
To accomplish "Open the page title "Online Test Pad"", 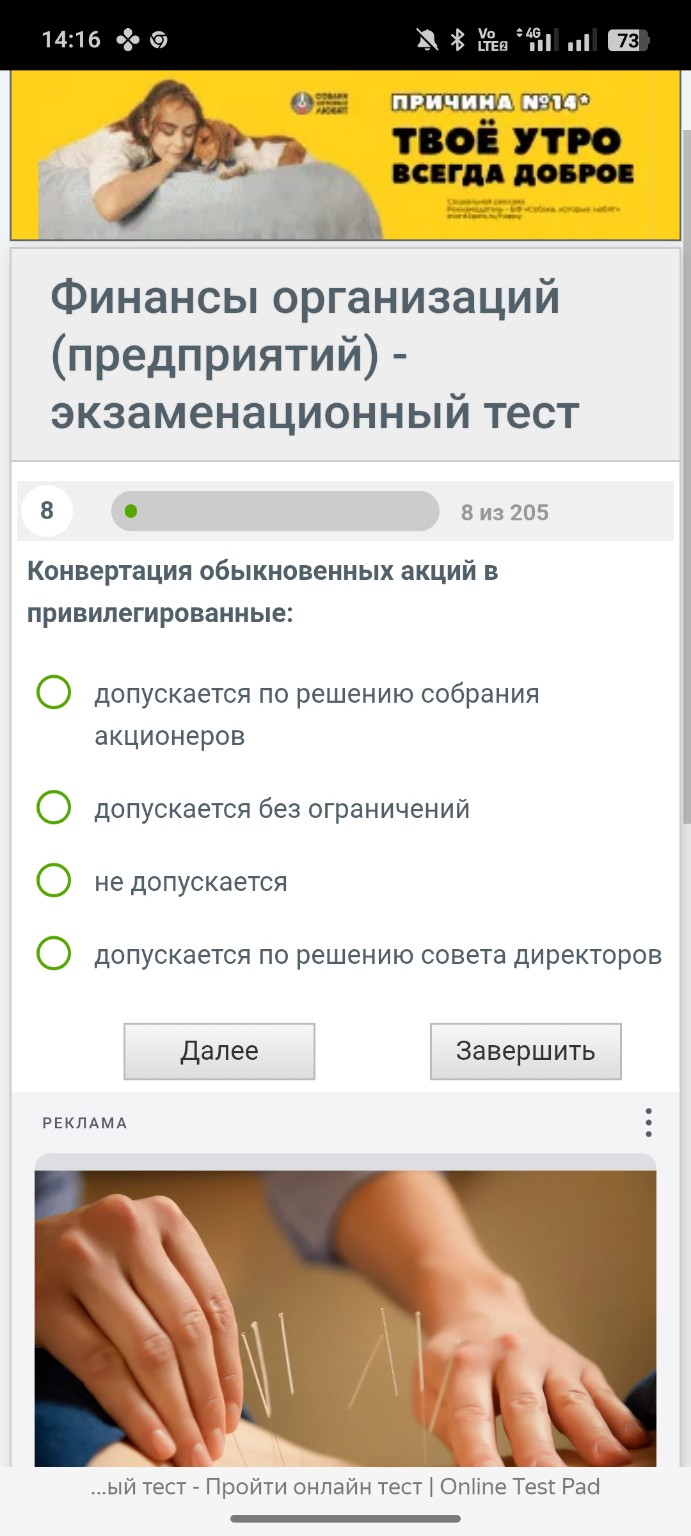I will click(345, 1487).
